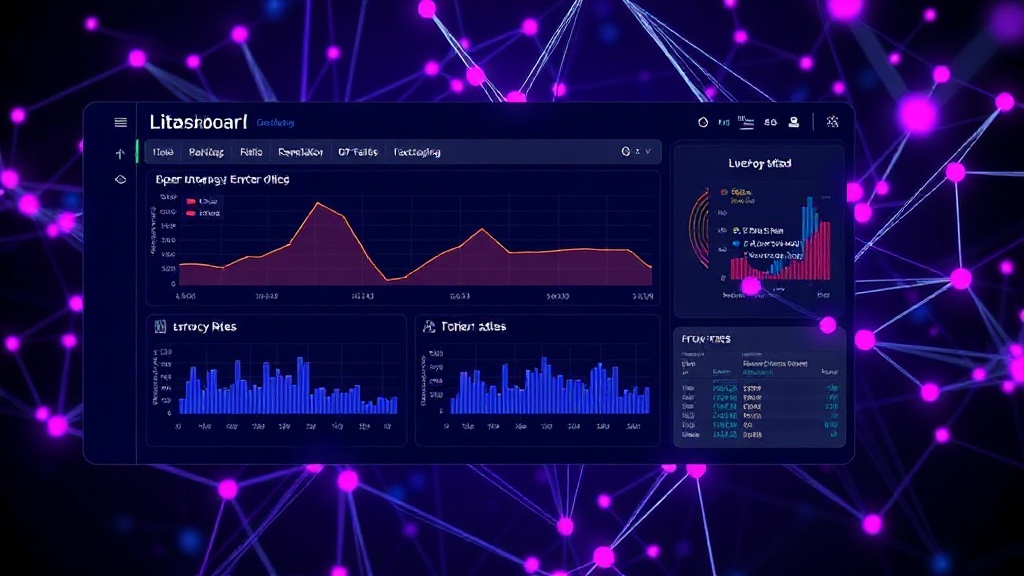Click the up arrow icon in the left sidebar
The image size is (1024, 576).
120,153
